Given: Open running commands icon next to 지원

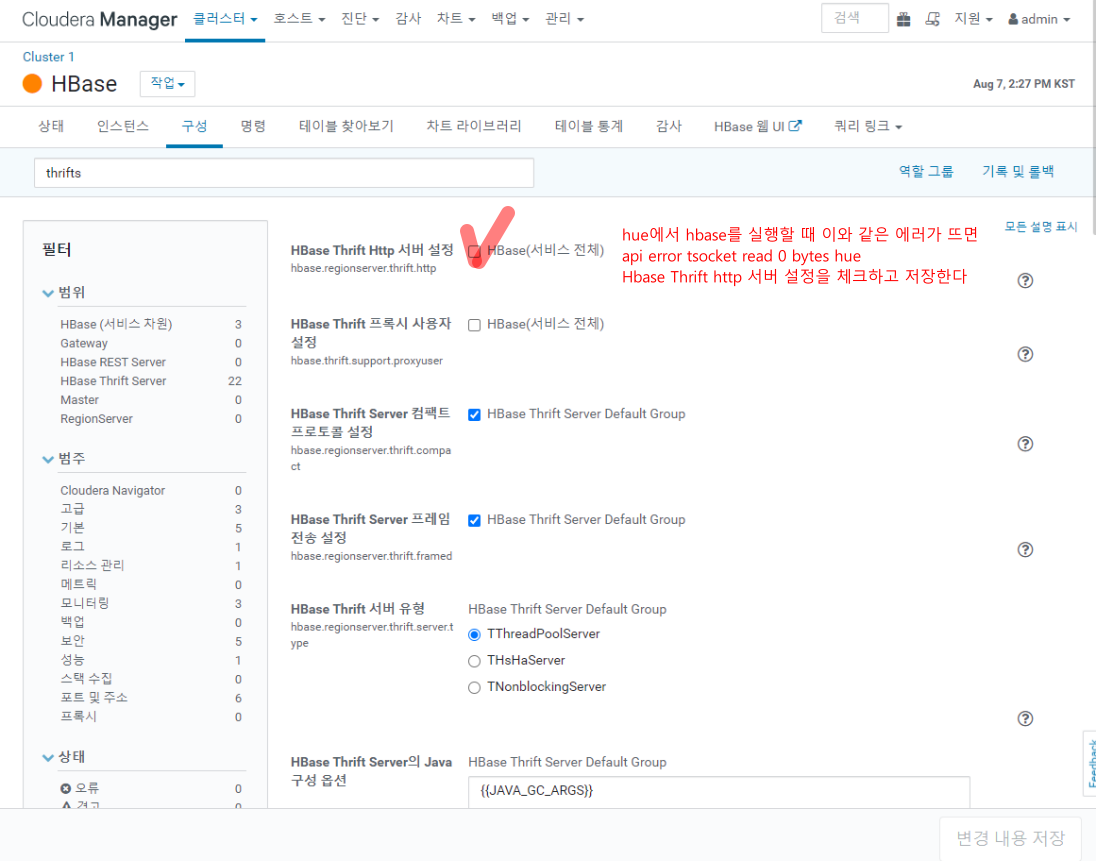Looking at the screenshot, I should [x=932, y=20].
